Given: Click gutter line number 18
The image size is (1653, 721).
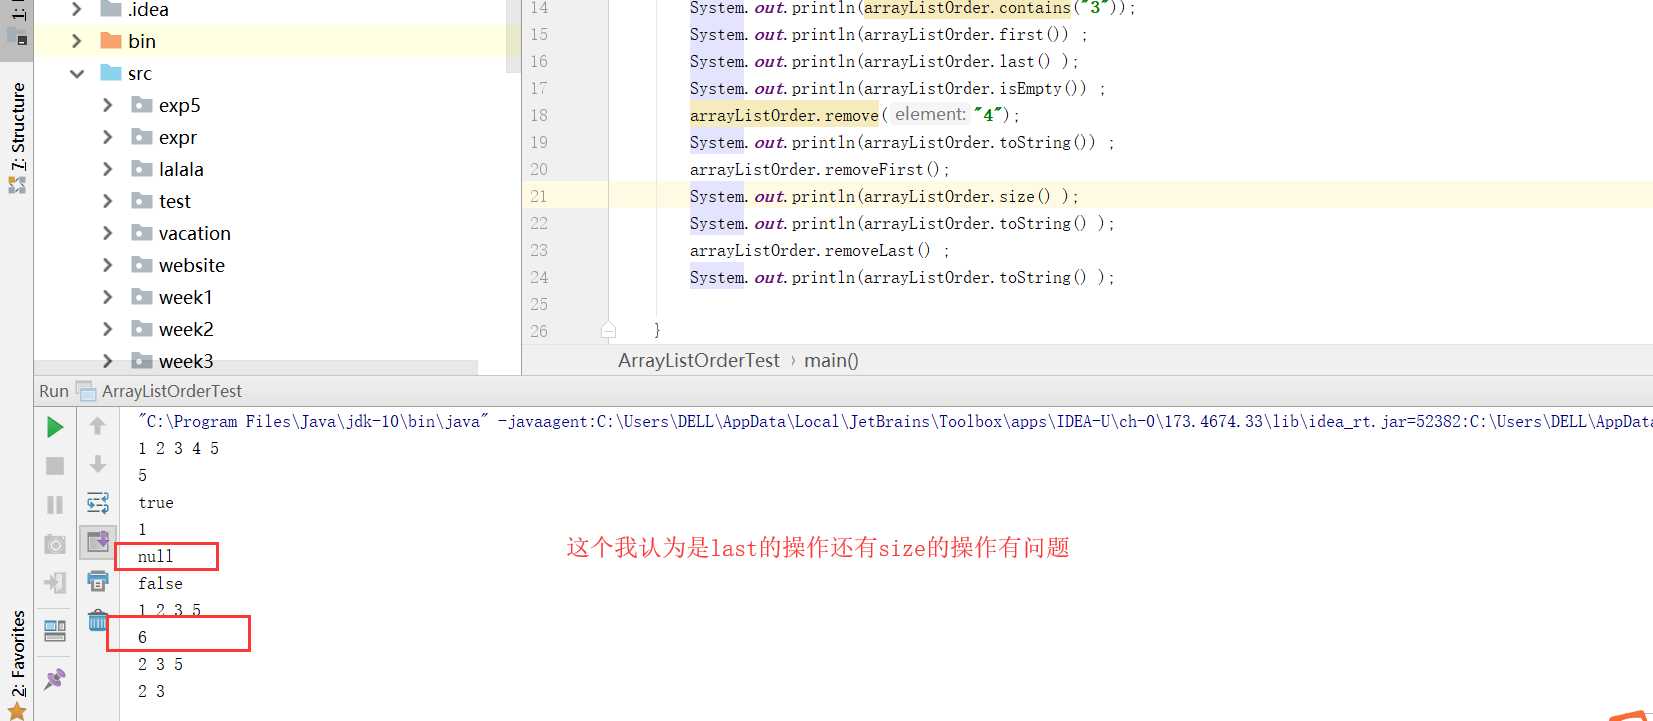Looking at the screenshot, I should click(539, 115).
